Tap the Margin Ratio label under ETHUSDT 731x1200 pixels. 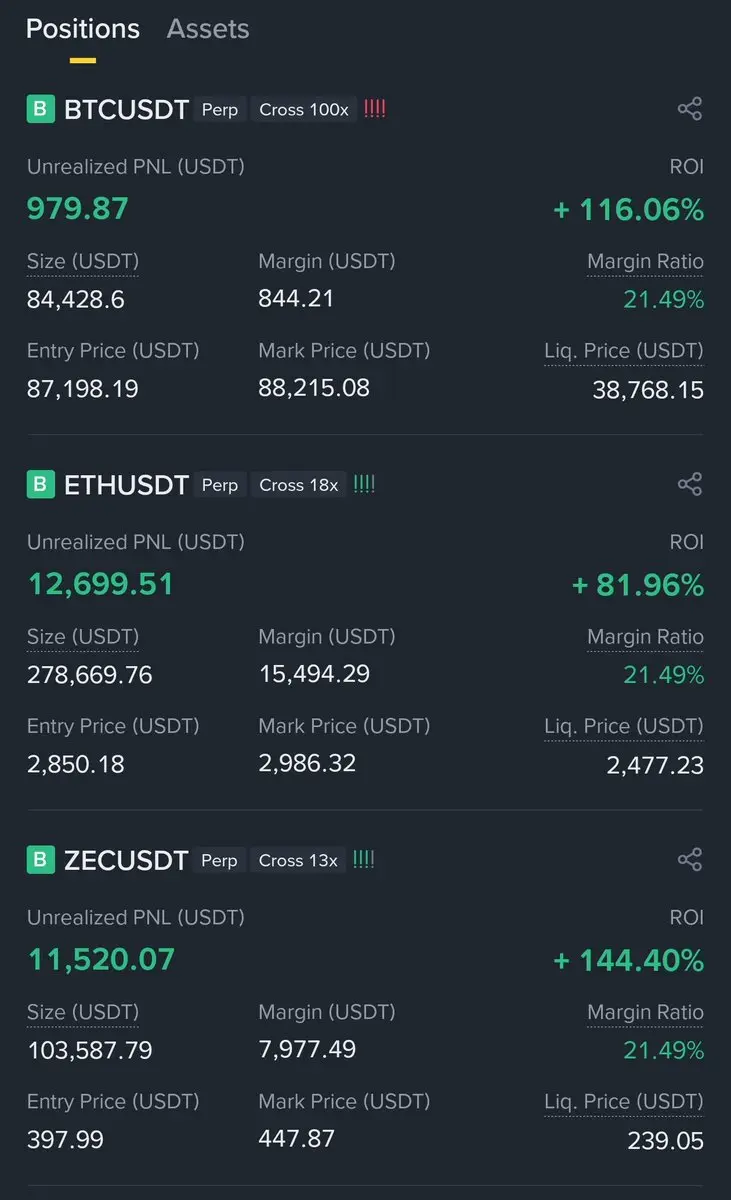pyautogui.click(x=645, y=637)
